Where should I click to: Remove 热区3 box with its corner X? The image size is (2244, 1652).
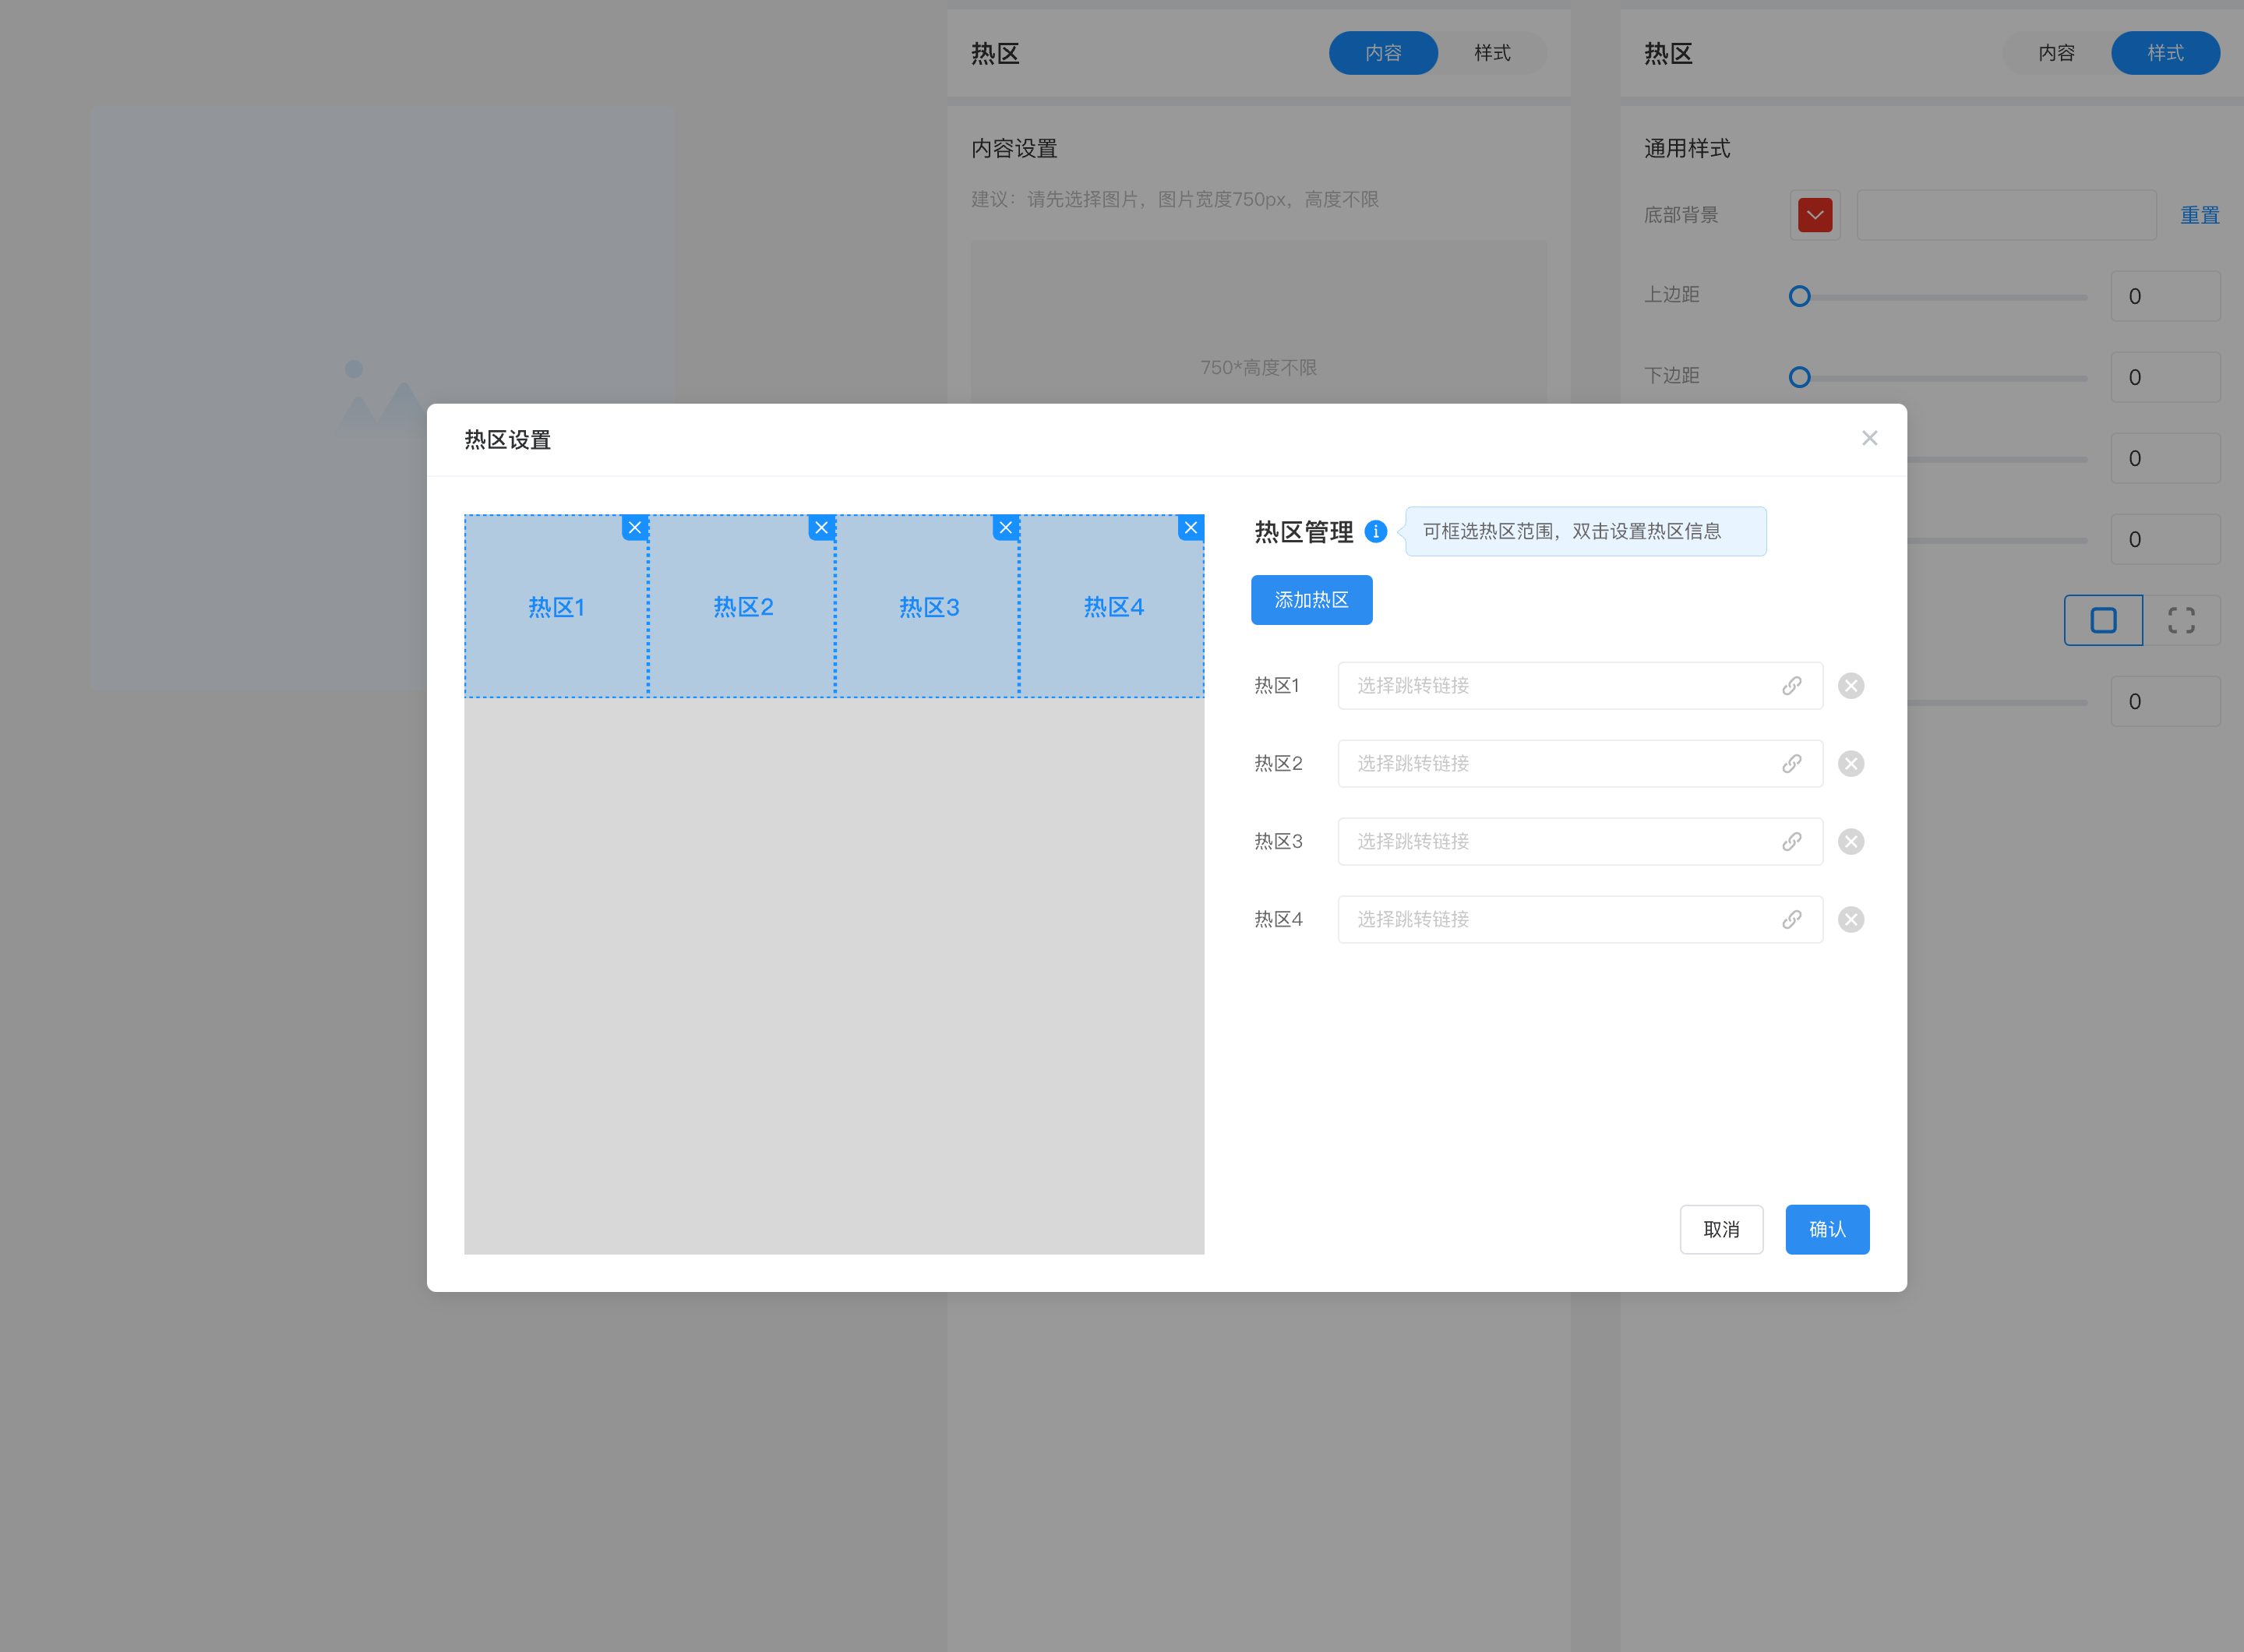coord(1006,528)
